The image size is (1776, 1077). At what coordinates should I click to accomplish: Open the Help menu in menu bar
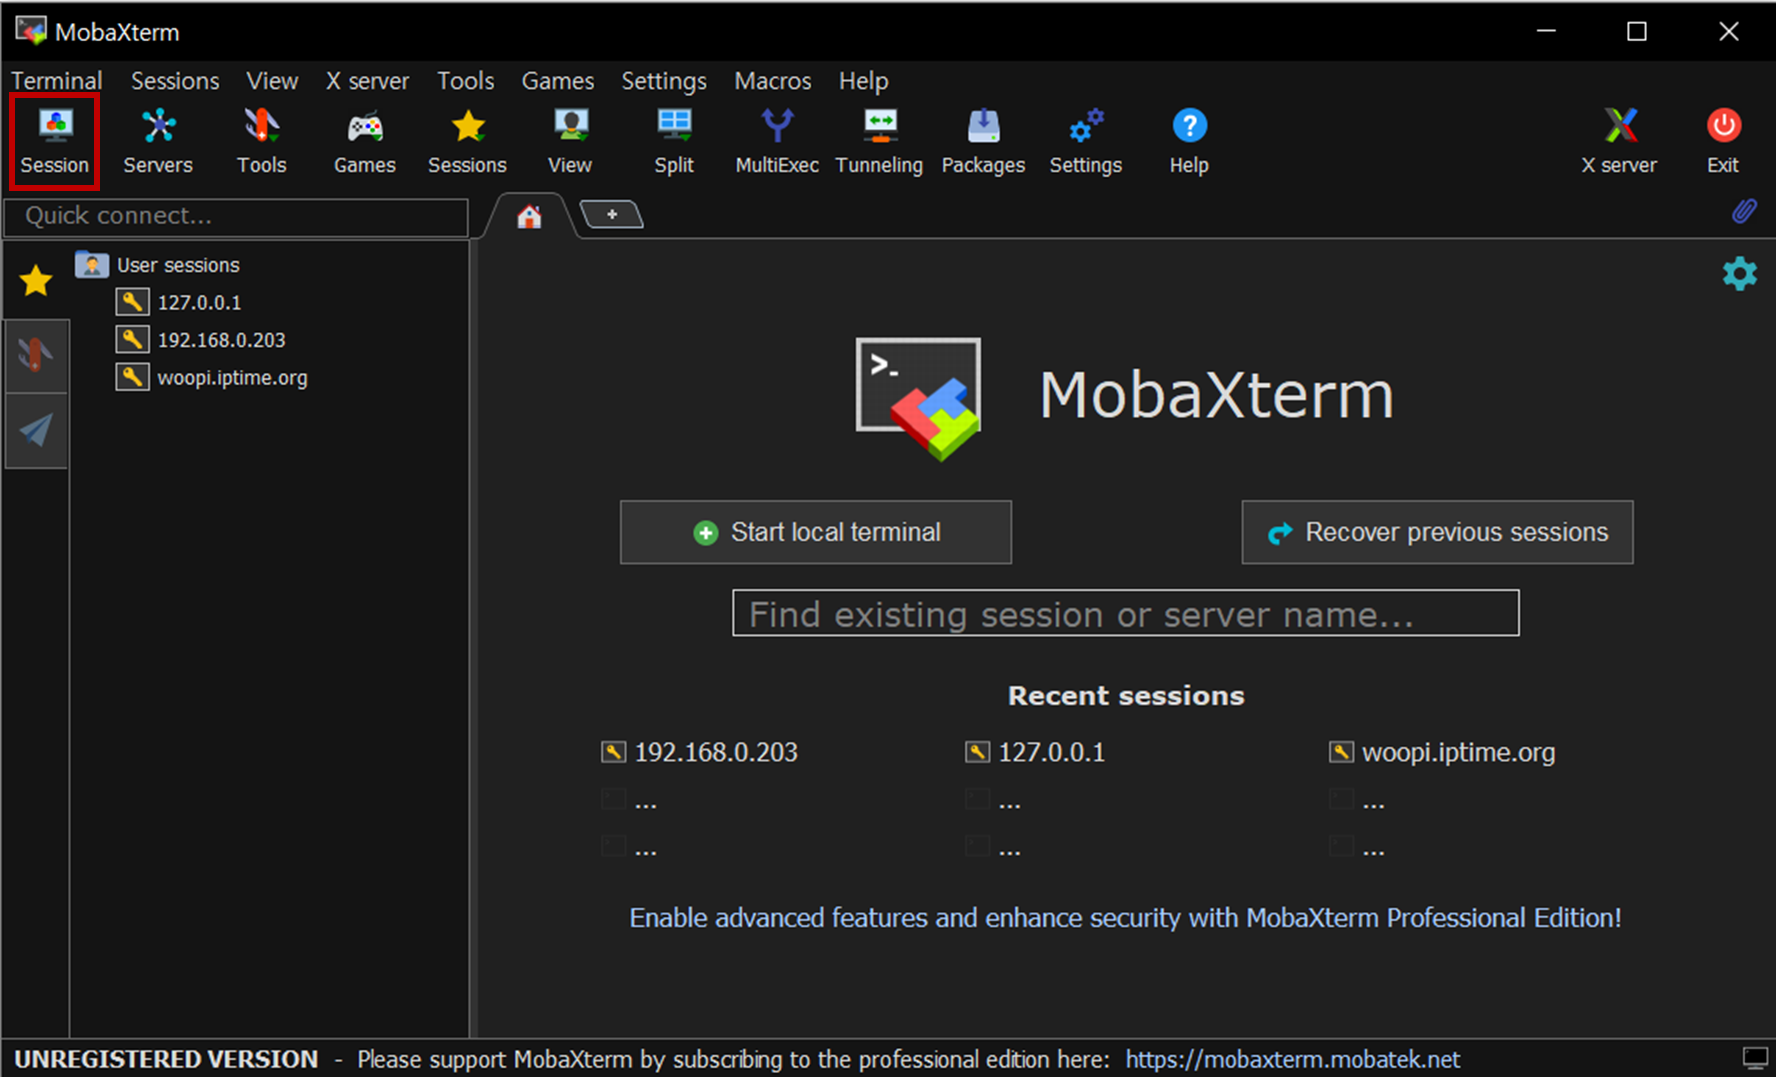pyautogui.click(x=863, y=81)
